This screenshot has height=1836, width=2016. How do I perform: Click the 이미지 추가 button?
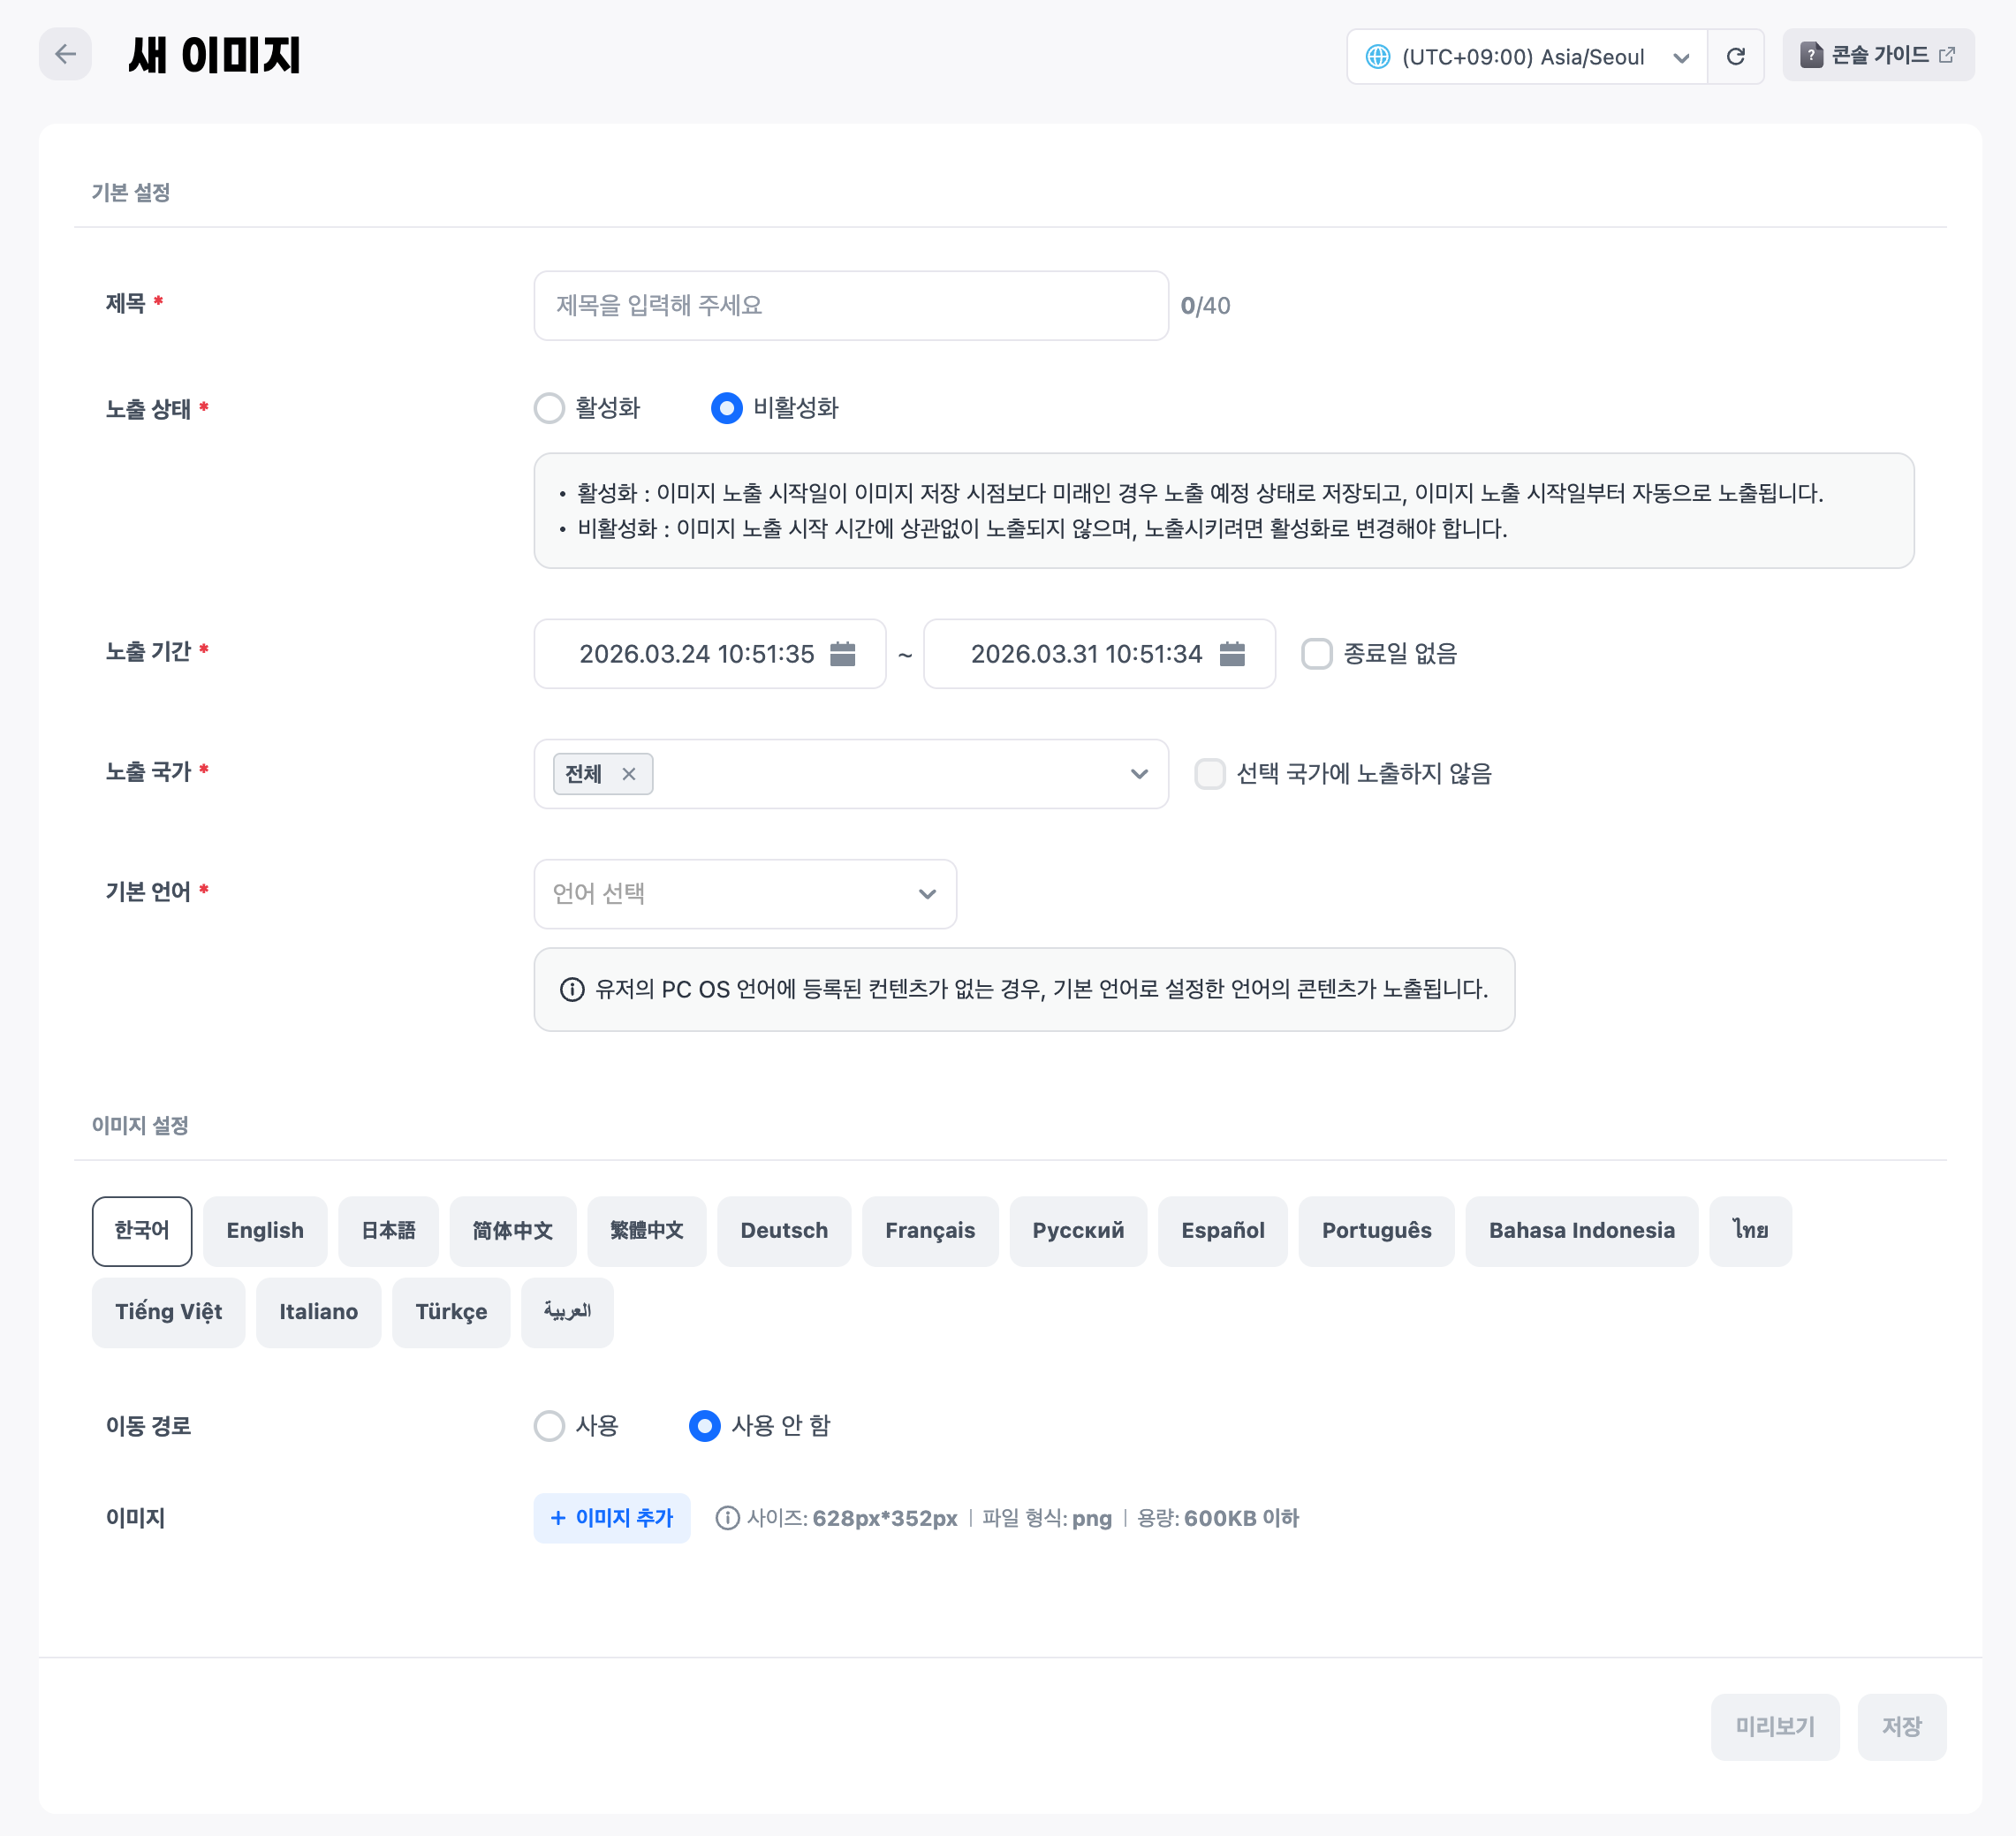[x=611, y=1518]
